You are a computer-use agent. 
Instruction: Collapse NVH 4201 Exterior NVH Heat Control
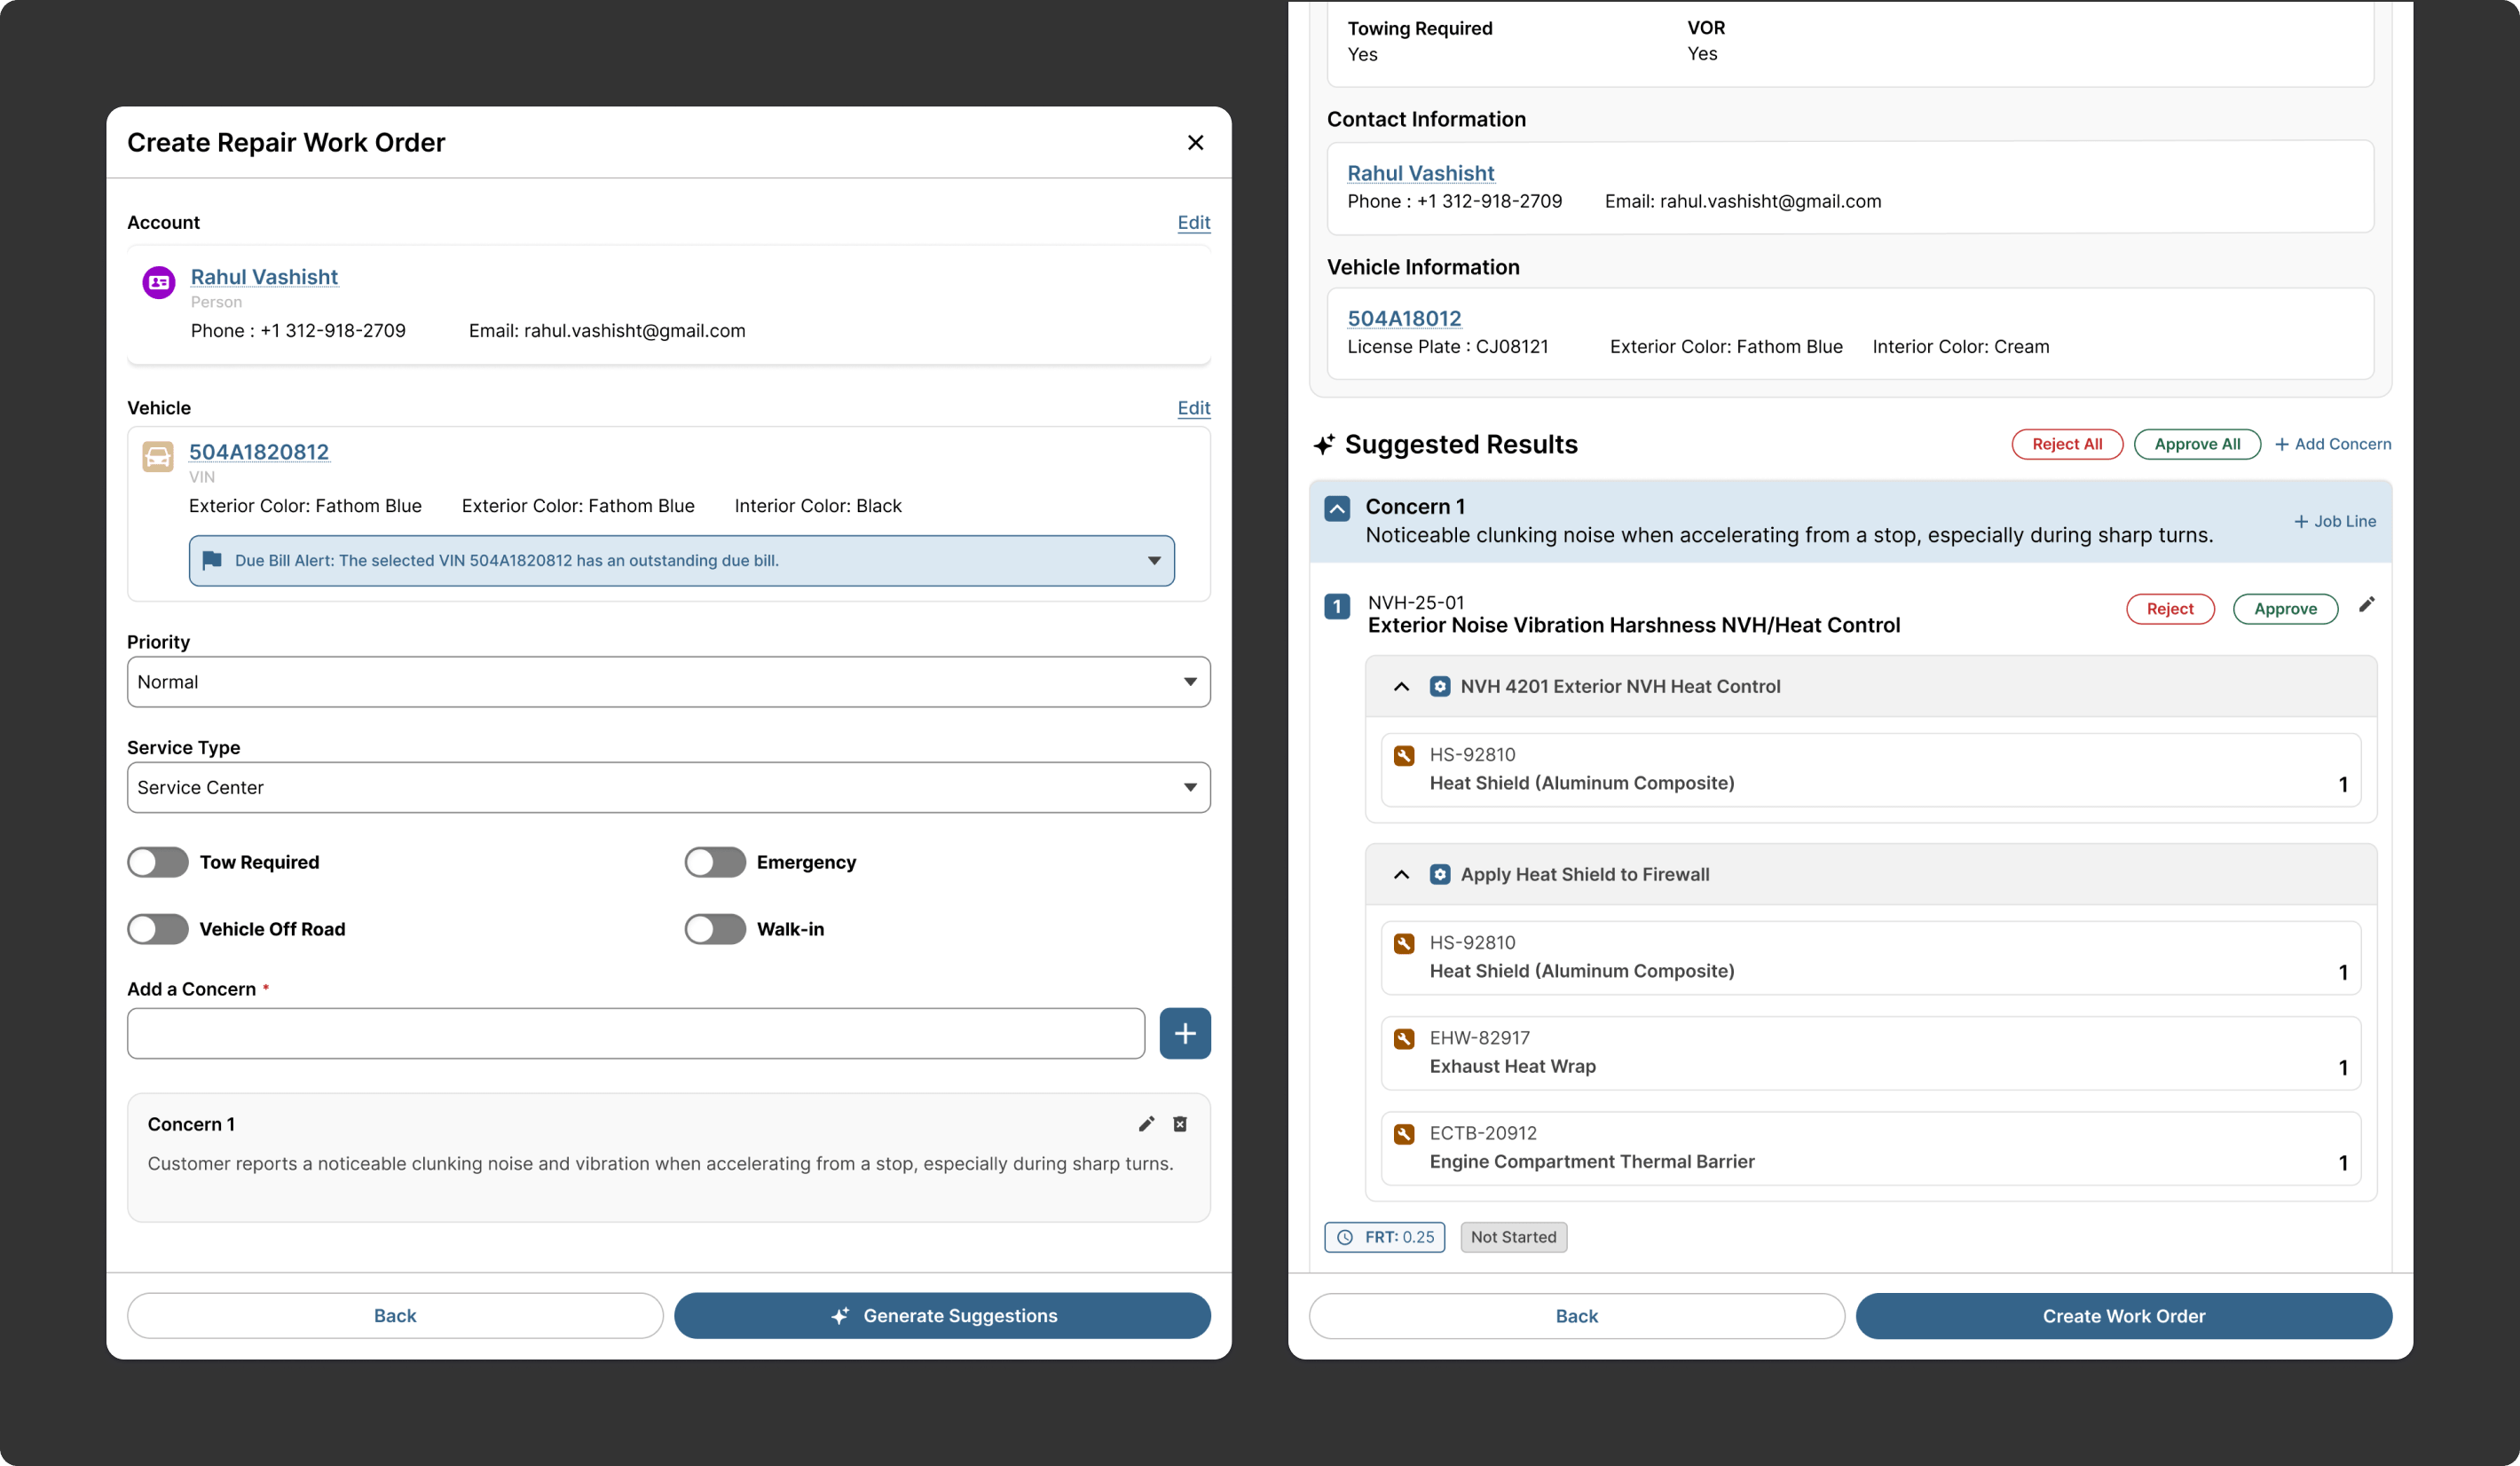tap(1401, 687)
